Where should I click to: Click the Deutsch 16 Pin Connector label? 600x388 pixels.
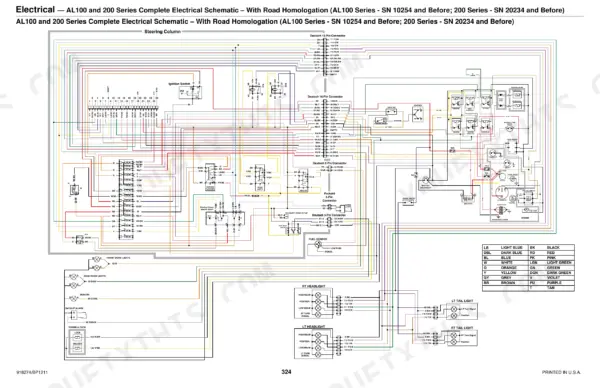[325, 97]
